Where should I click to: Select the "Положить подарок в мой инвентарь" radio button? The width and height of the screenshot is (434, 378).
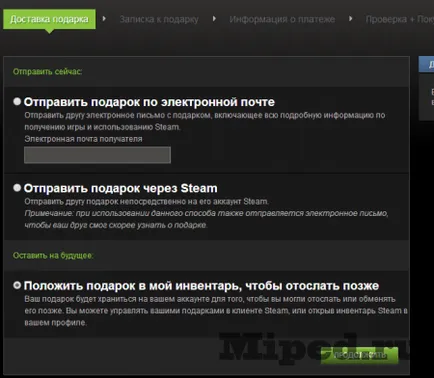click(17, 285)
